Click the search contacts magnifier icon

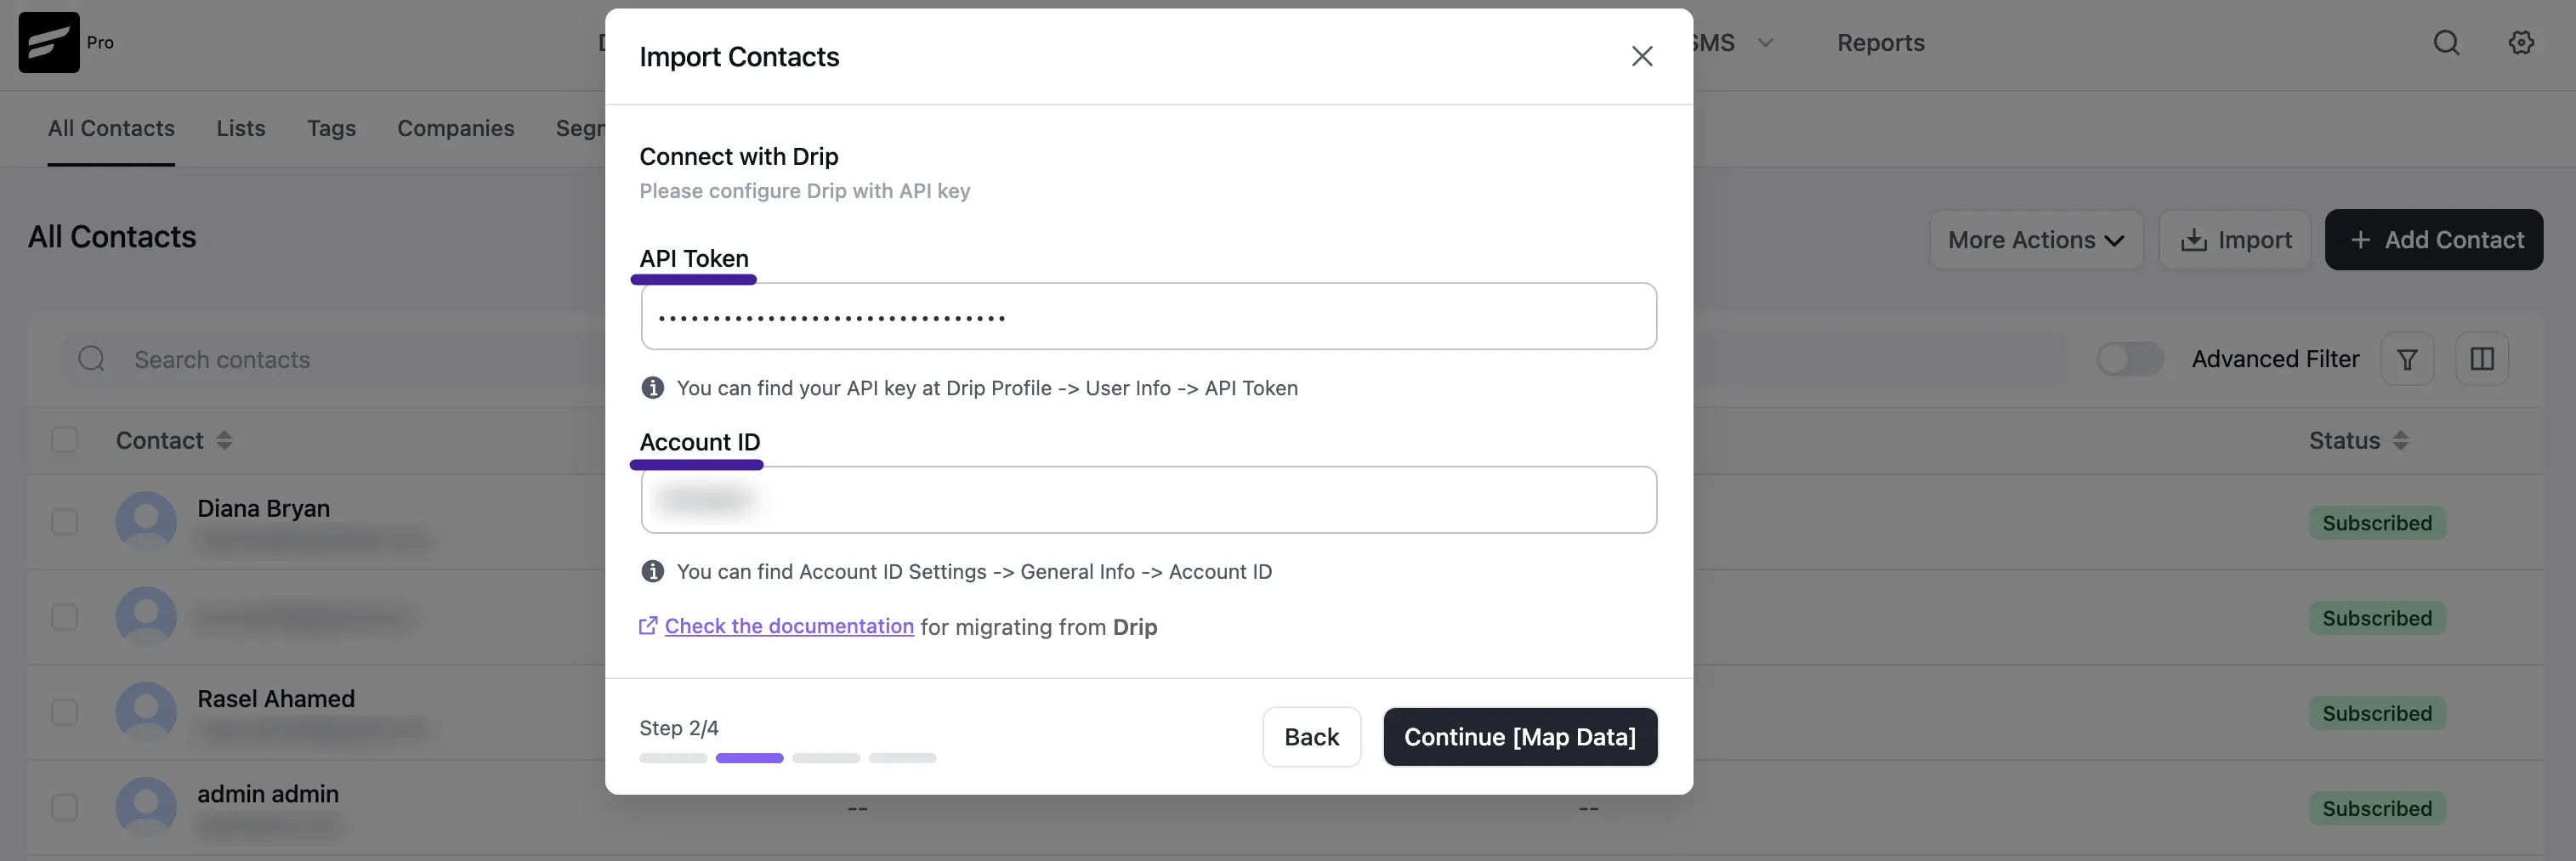pyautogui.click(x=91, y=359)
